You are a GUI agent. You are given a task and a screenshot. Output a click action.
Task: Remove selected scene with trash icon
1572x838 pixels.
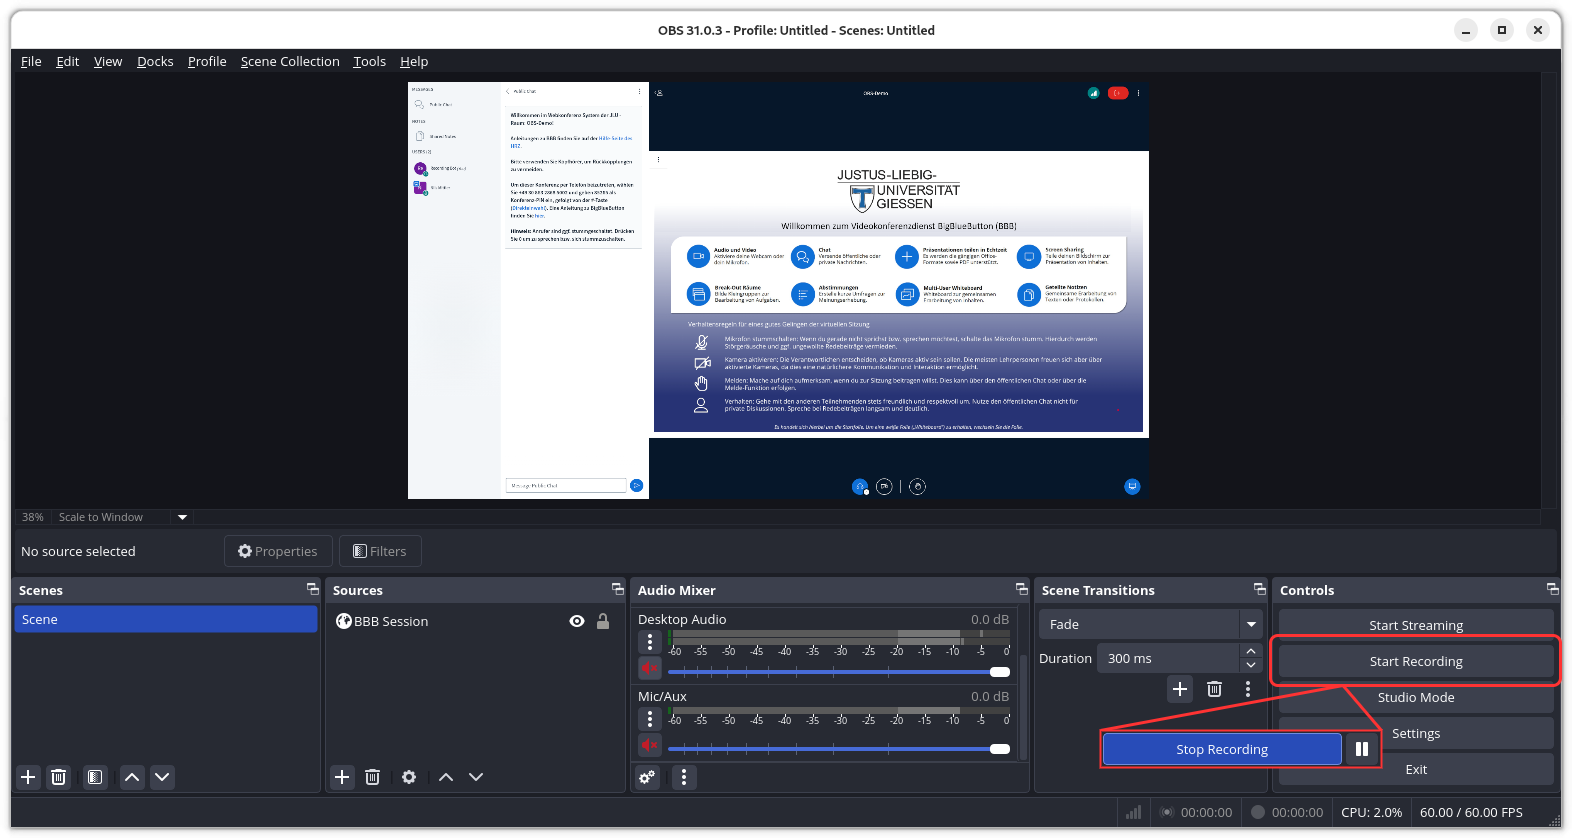point(59,777)
